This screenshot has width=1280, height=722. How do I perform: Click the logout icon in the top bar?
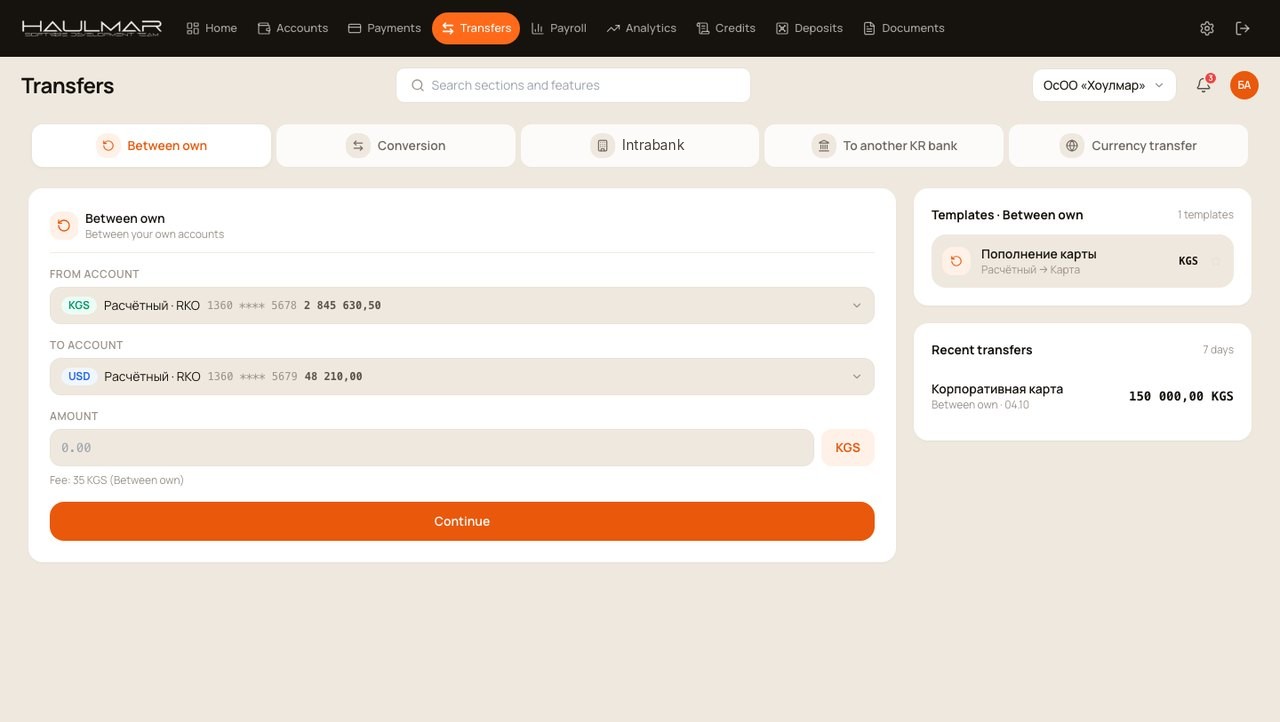tap(1243, 28)
